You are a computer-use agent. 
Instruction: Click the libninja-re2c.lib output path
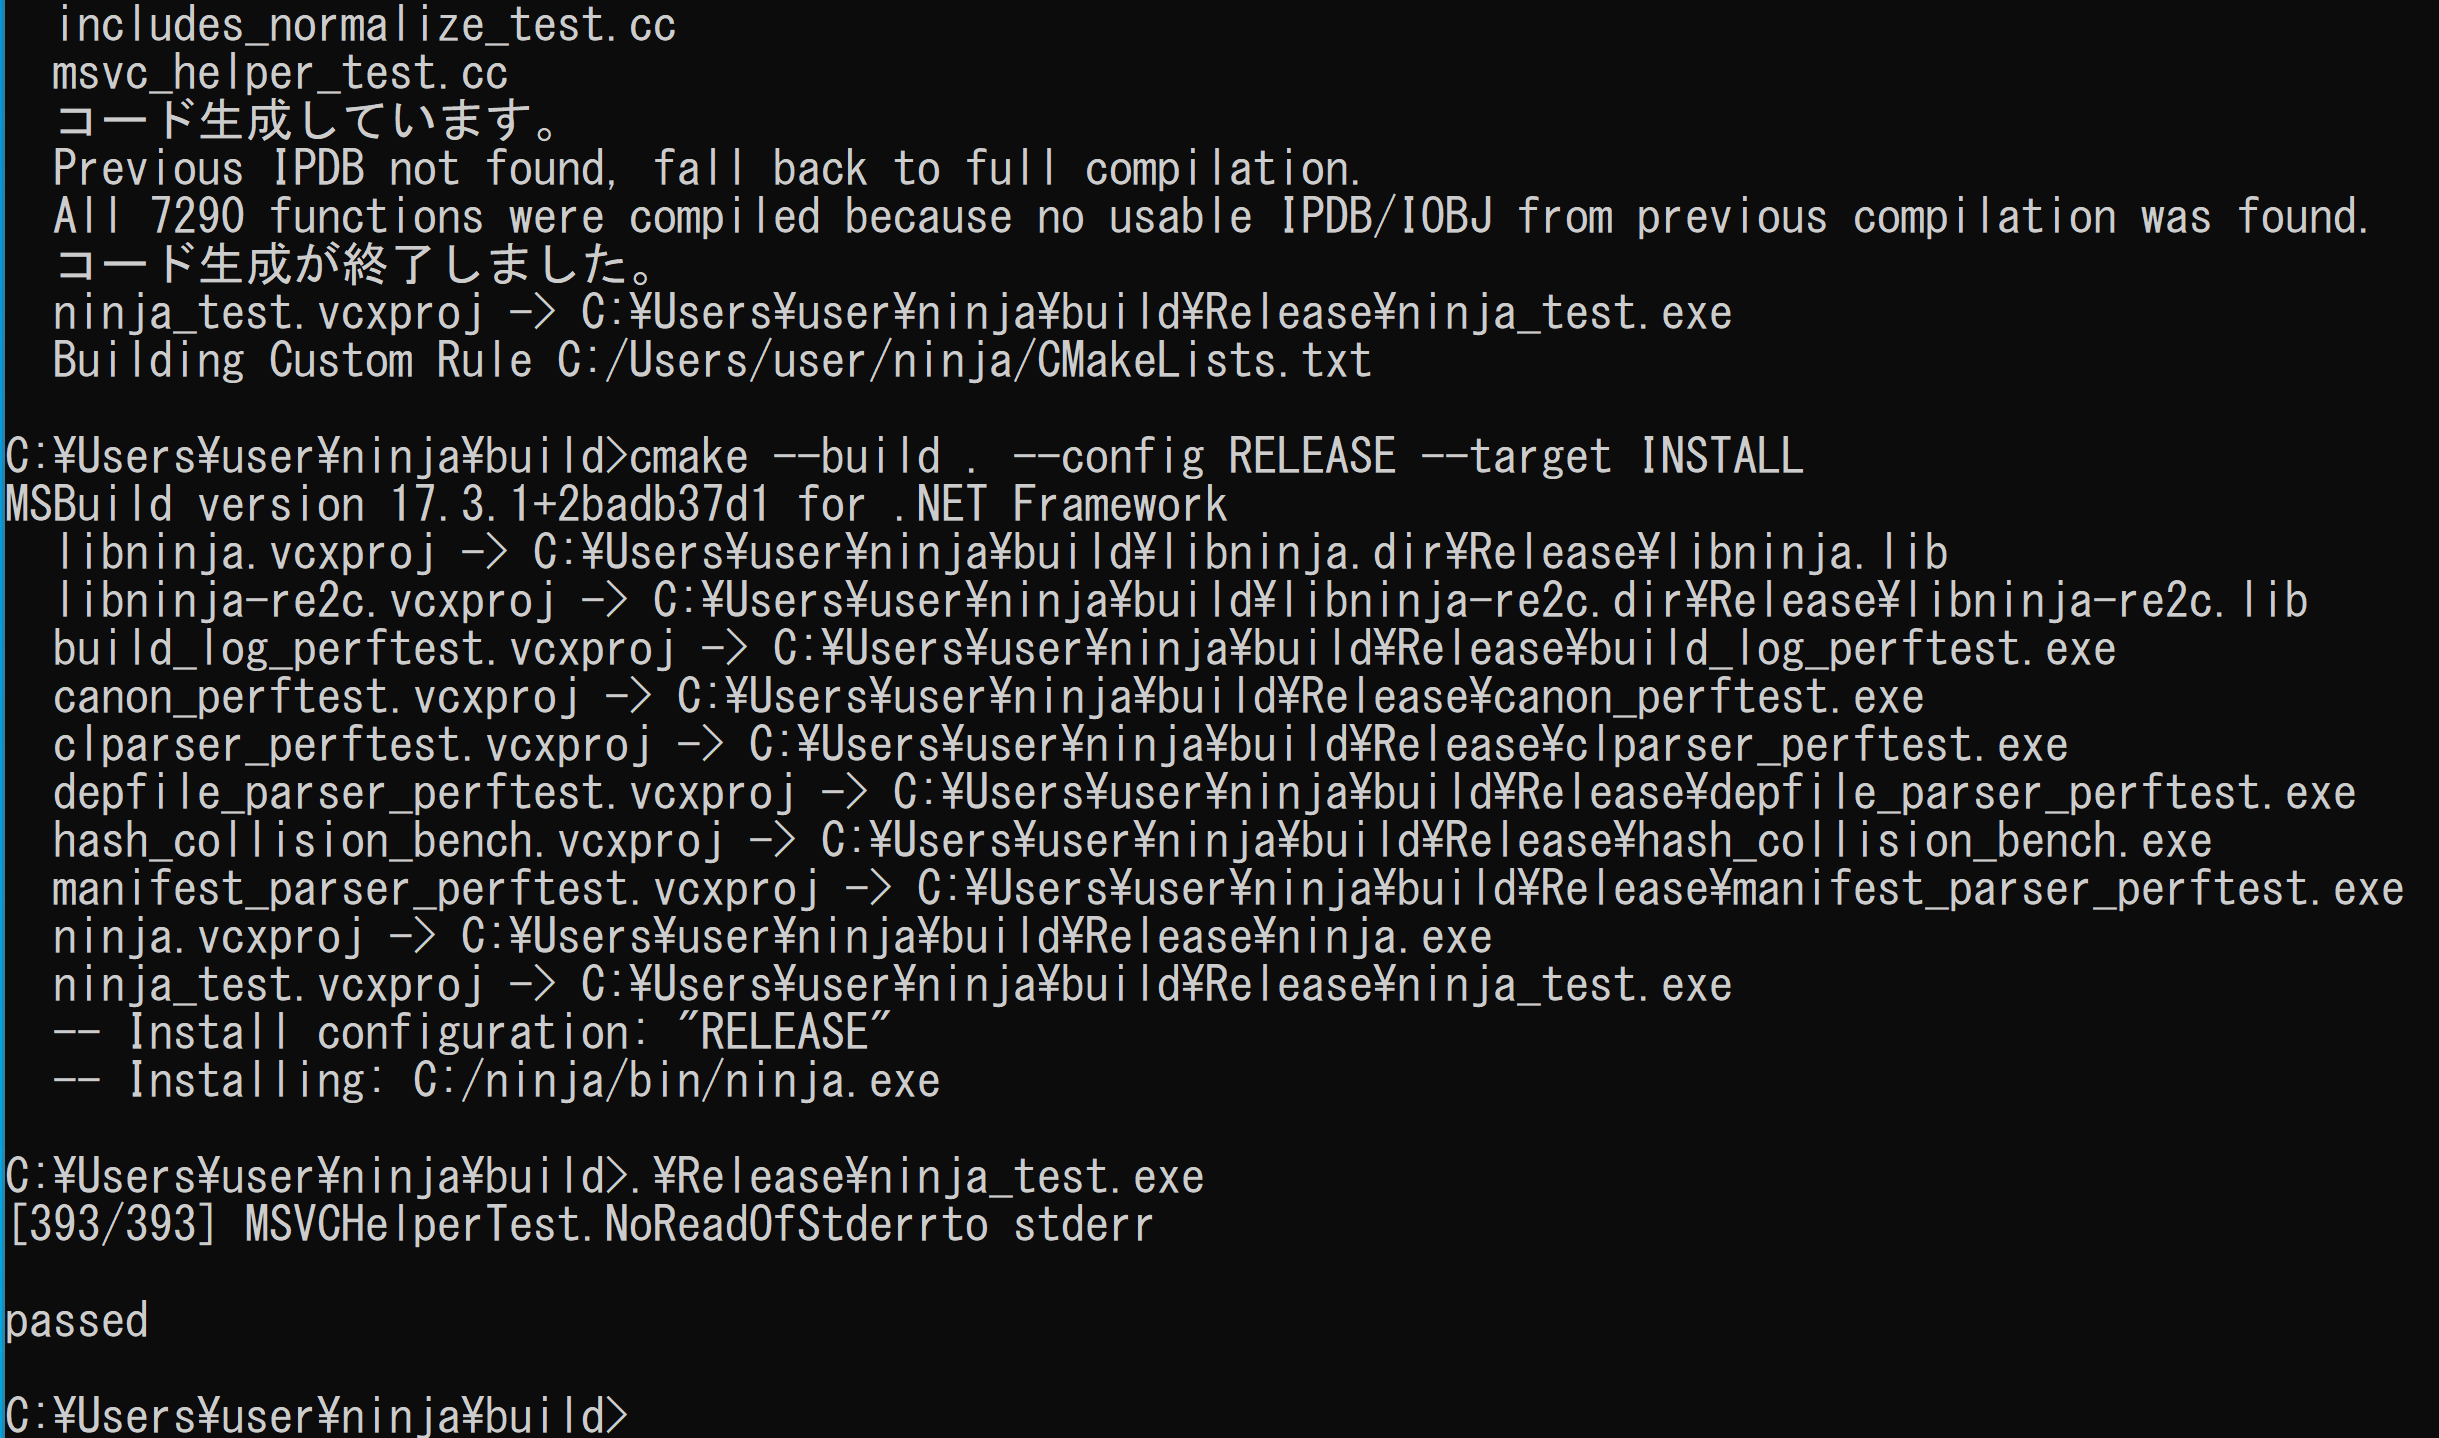(x=1480, y=601)
